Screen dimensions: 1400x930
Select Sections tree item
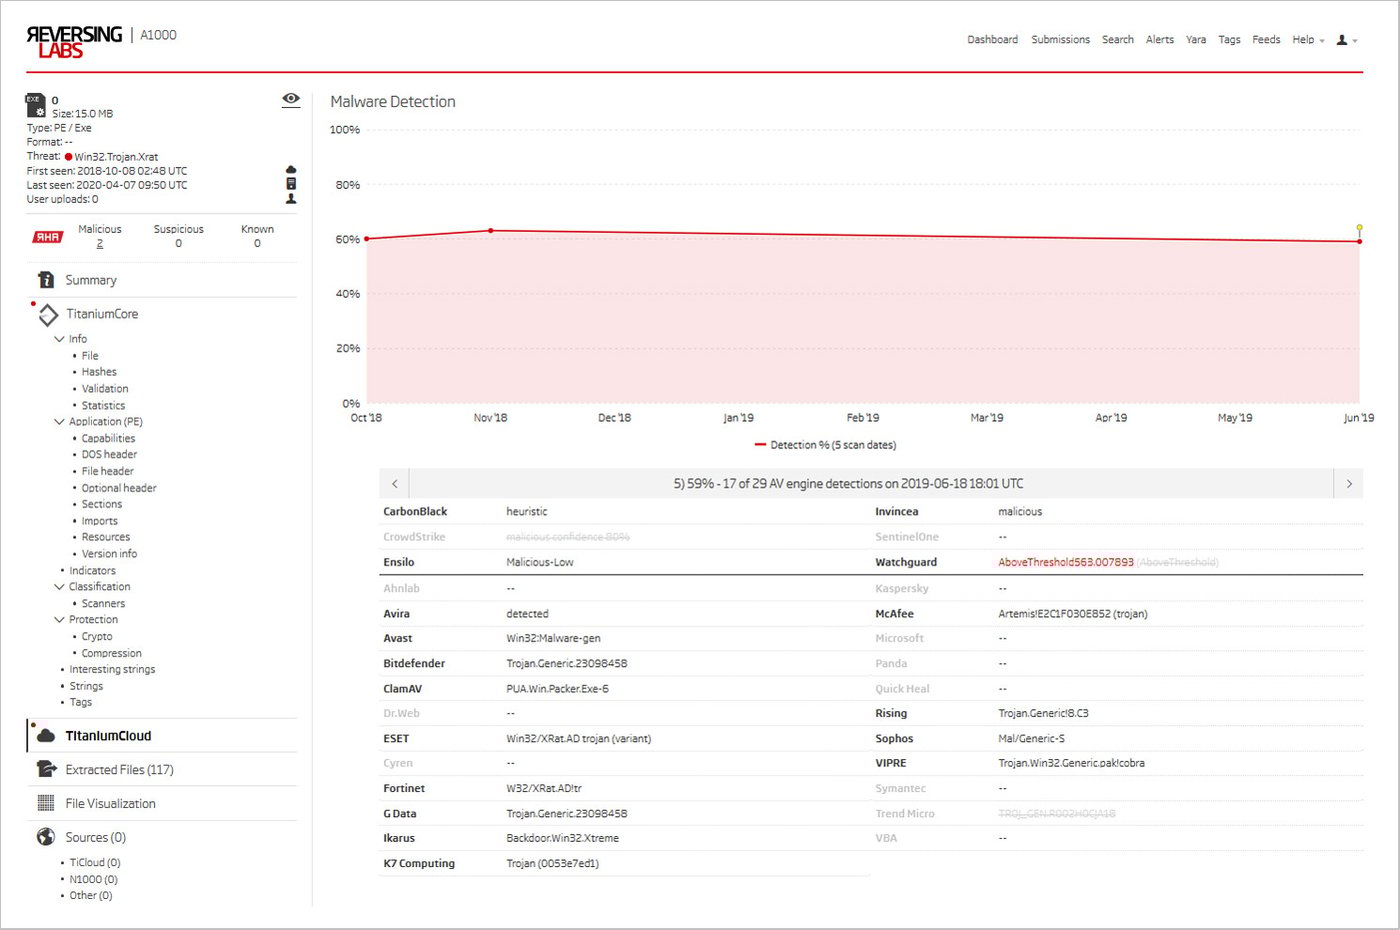[x=102, y=505]
